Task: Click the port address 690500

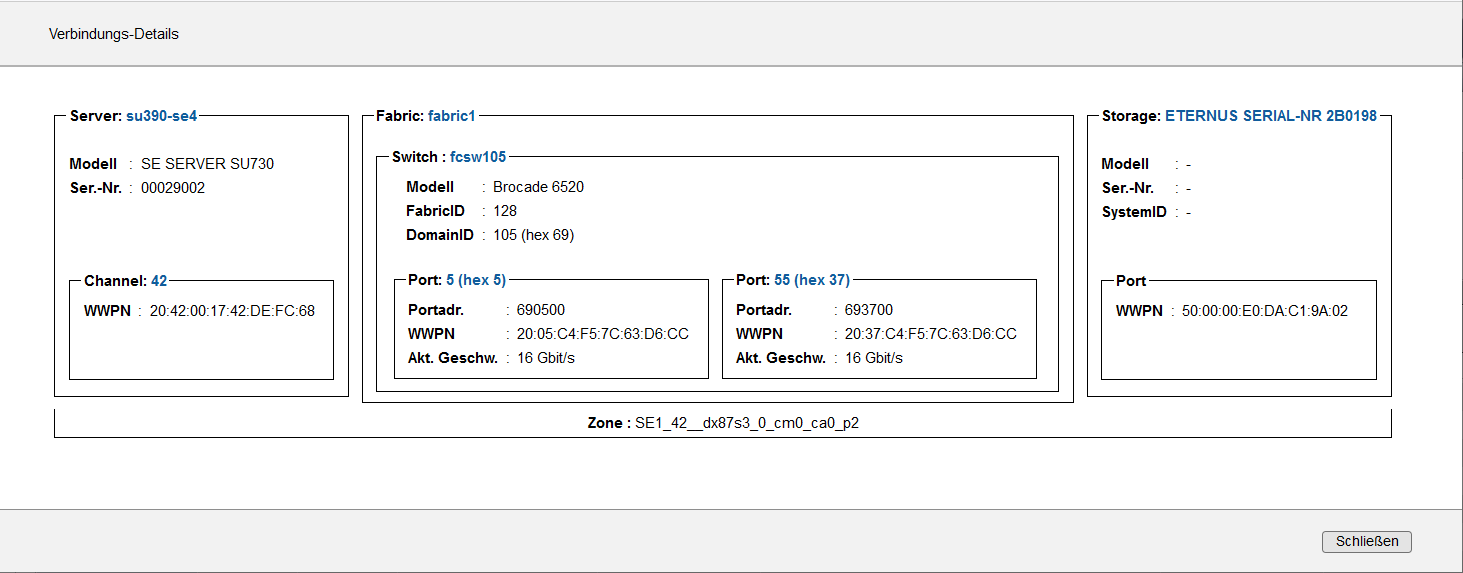Action: pyautogui.click(x=541, y=310)
